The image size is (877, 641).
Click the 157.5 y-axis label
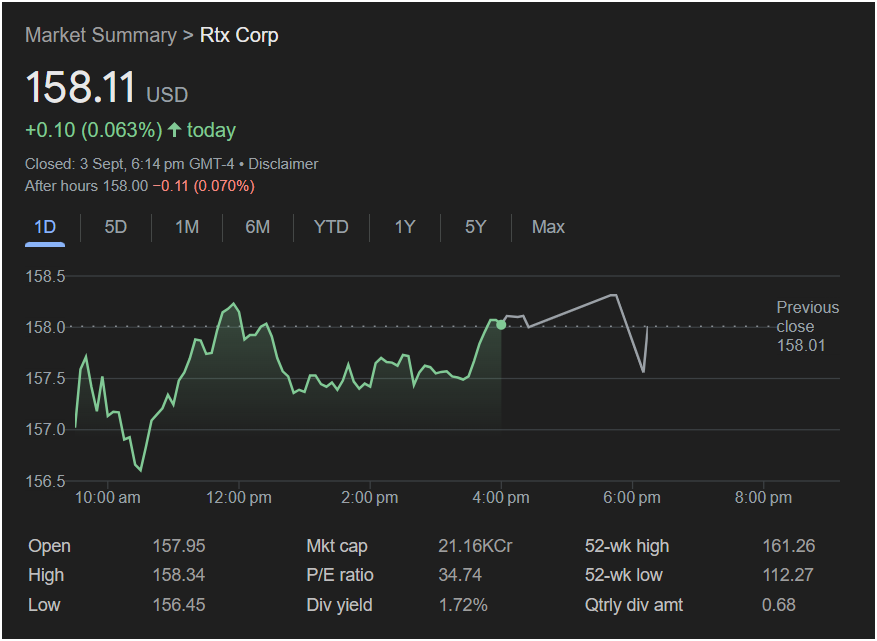(x=45, y=379)
